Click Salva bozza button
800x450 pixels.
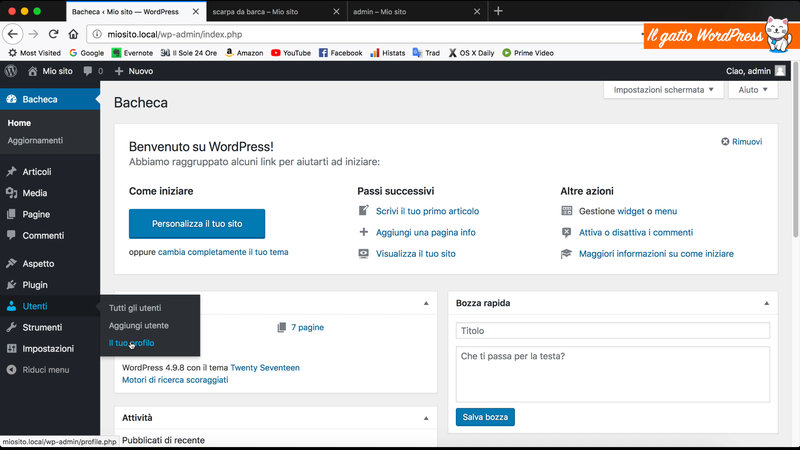point(485,417)
